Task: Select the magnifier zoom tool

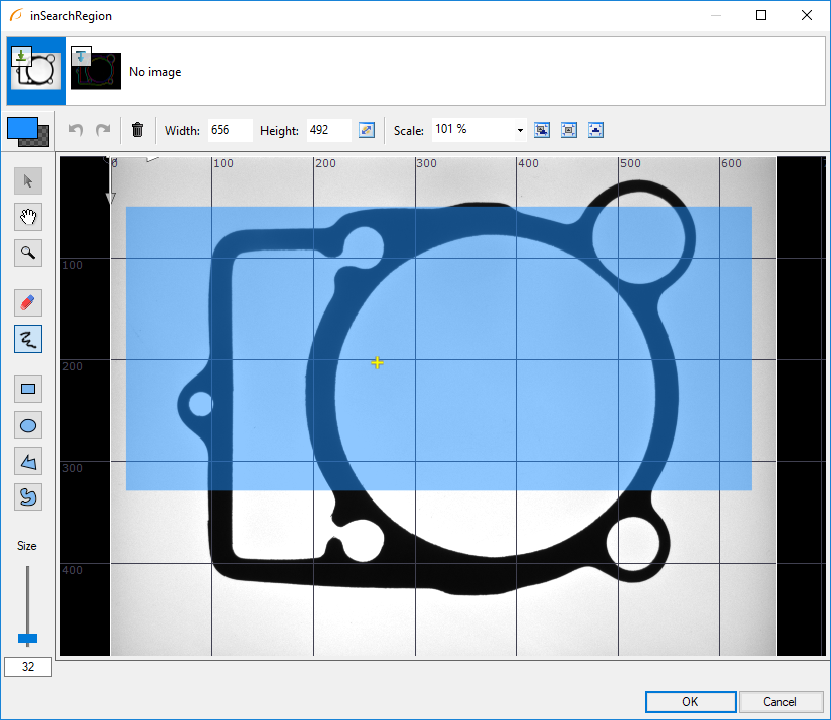Action: [x=28, y=253]
